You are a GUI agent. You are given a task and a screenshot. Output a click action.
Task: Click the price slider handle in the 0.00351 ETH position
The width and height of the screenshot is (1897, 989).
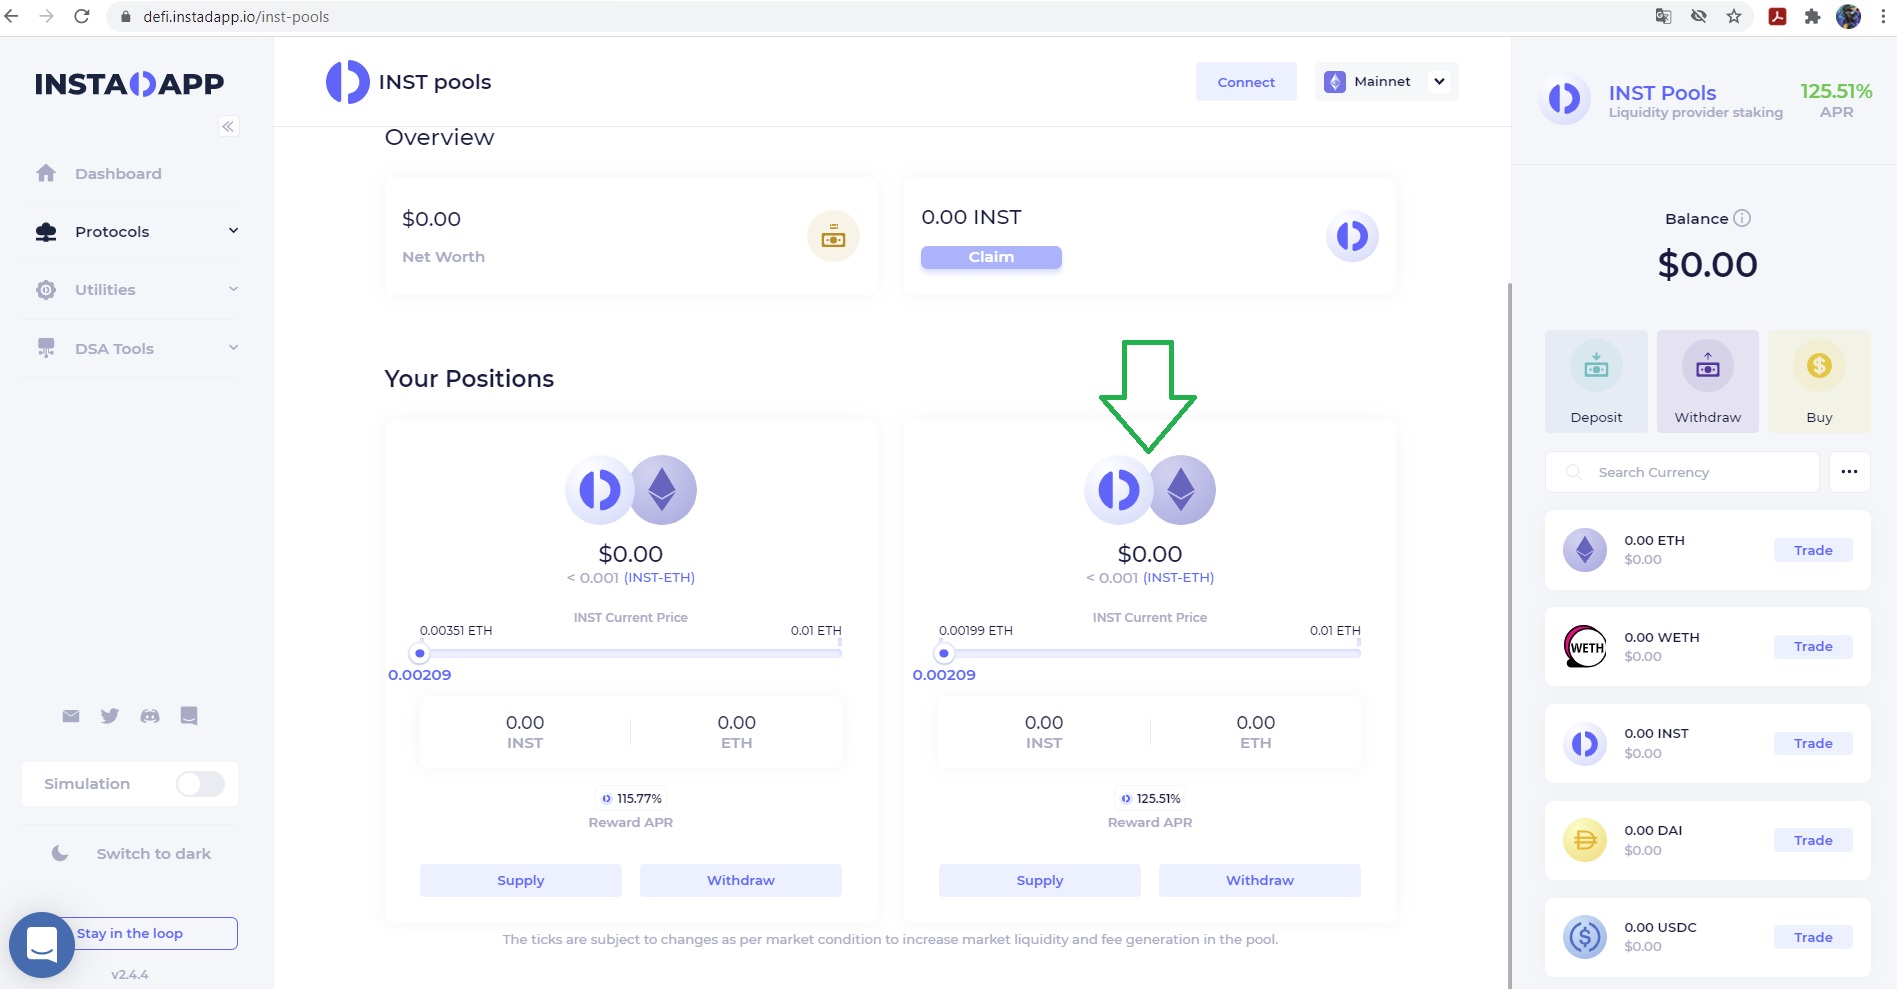click(420, 653)
